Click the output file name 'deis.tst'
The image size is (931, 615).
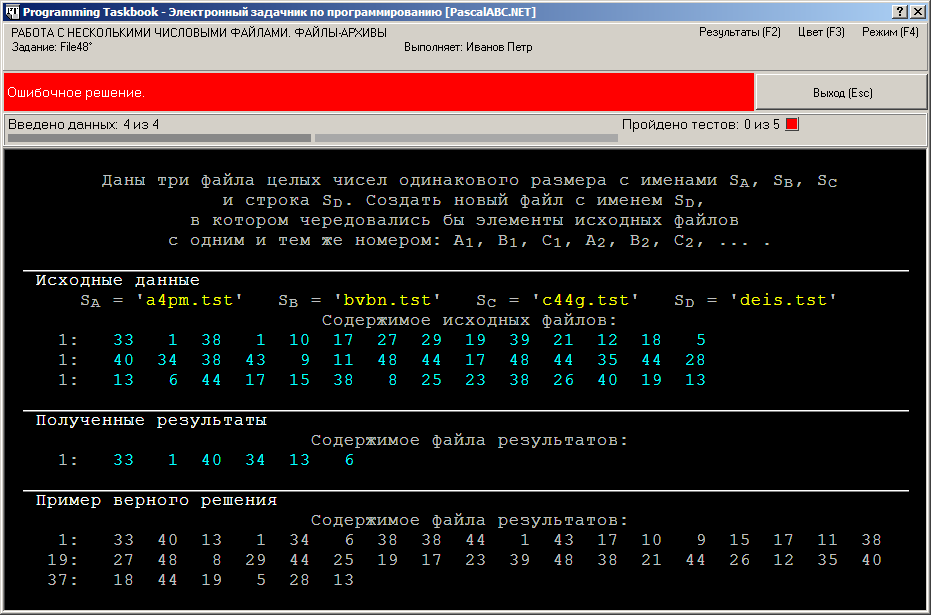[783, 300]
